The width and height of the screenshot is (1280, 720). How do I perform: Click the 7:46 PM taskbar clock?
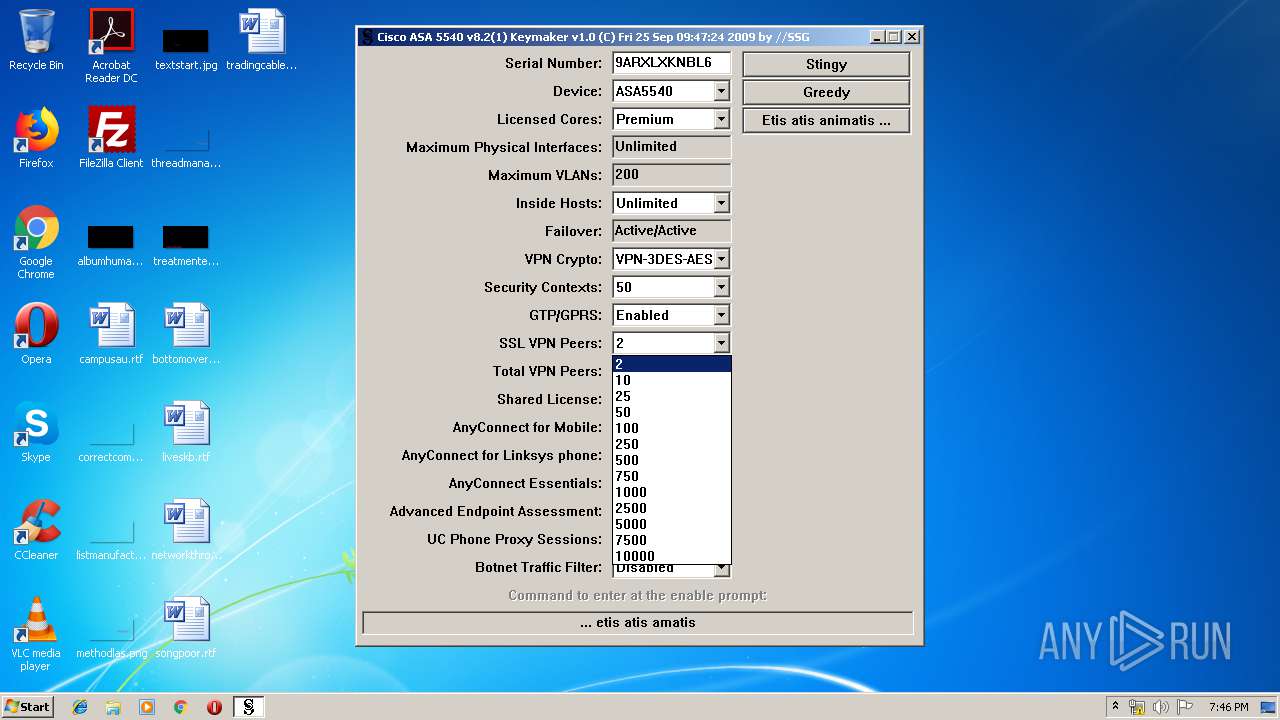[x=1228, y=707]
